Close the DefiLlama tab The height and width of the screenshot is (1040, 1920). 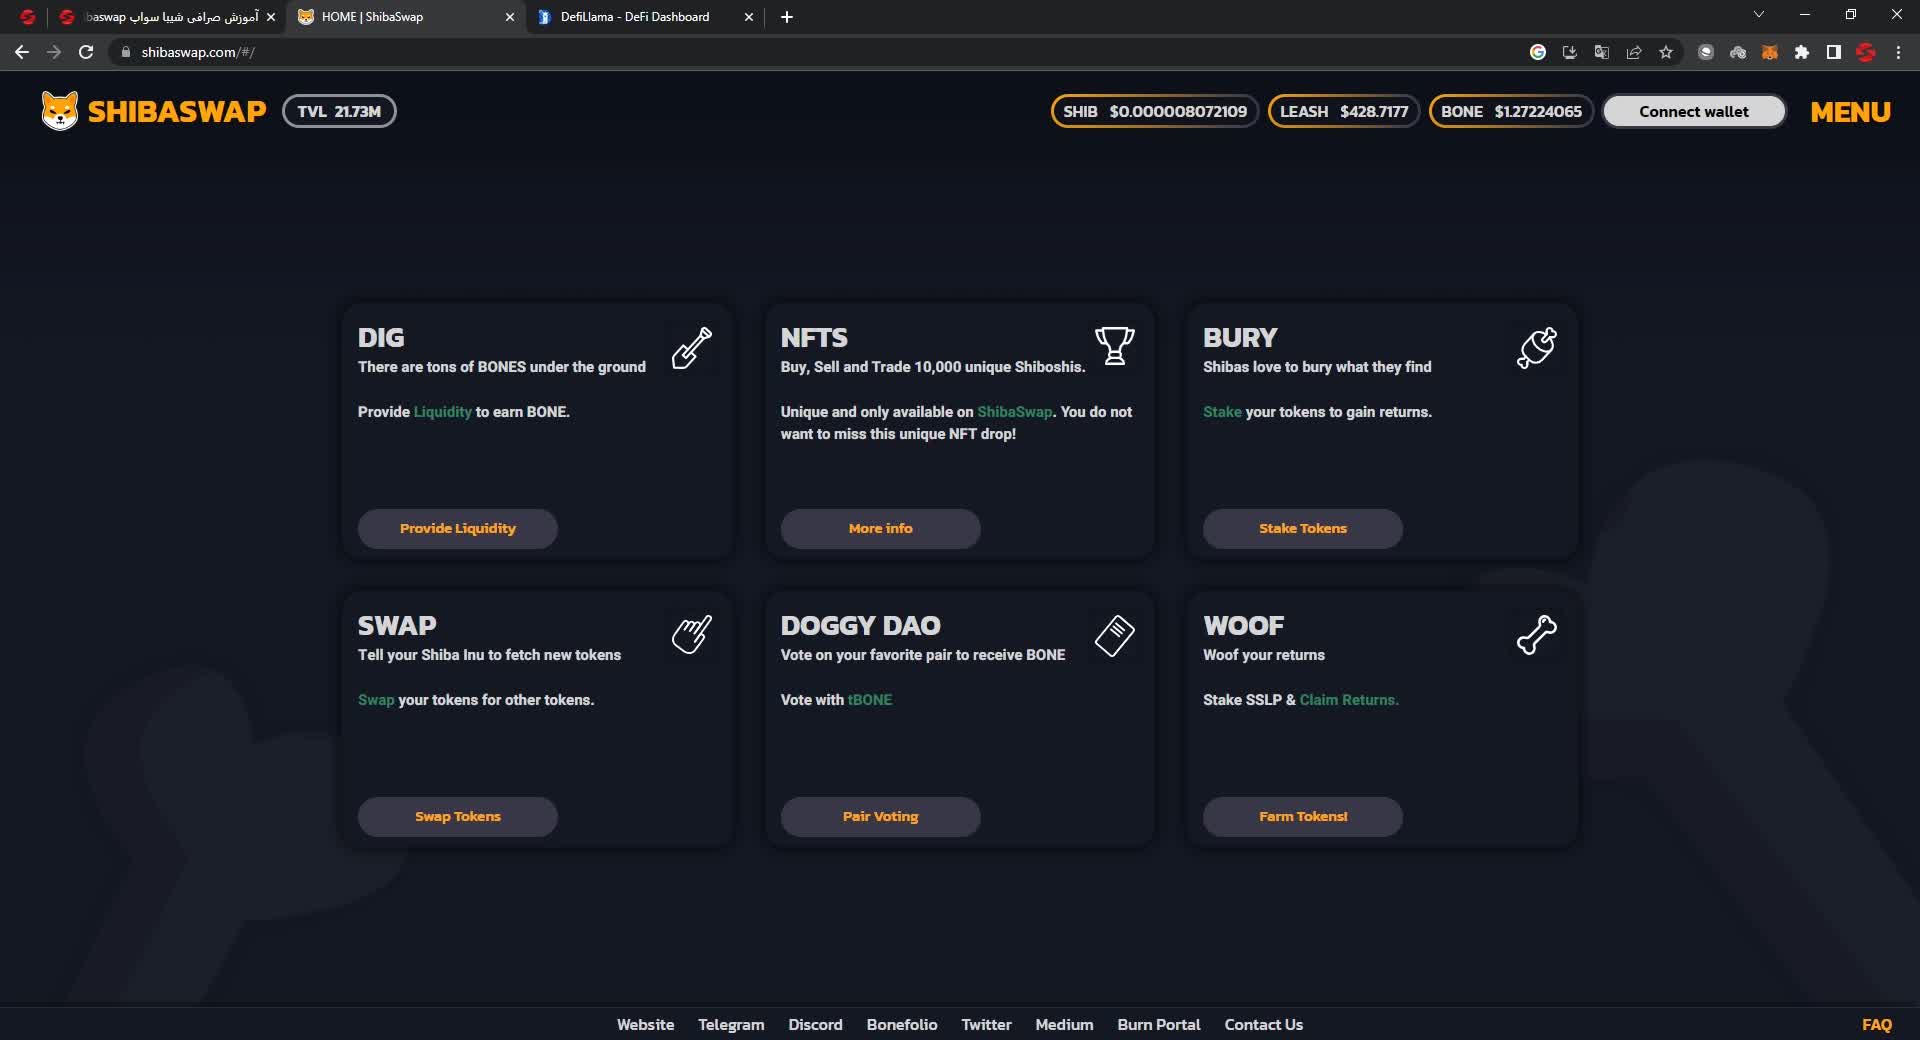pyautogui.click(x=748, y=17)
